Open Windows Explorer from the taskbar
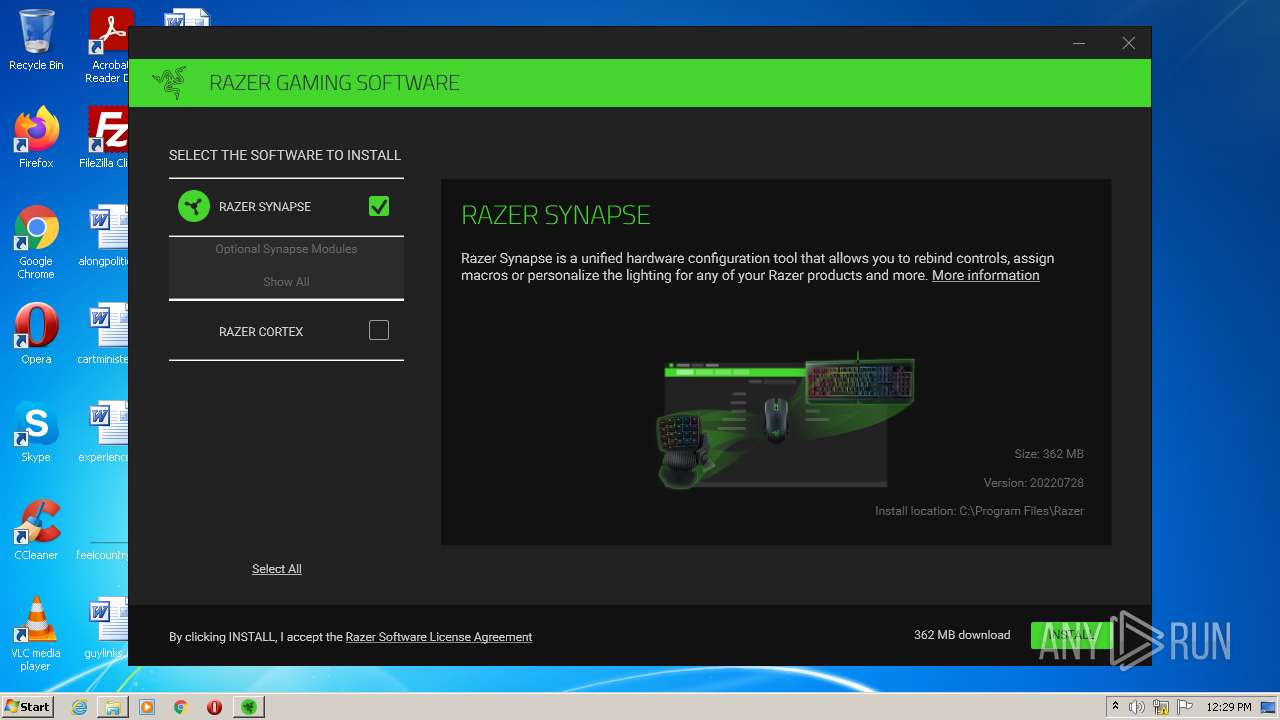Viewport: 1280px width, 720px height. tap(113, 707)
